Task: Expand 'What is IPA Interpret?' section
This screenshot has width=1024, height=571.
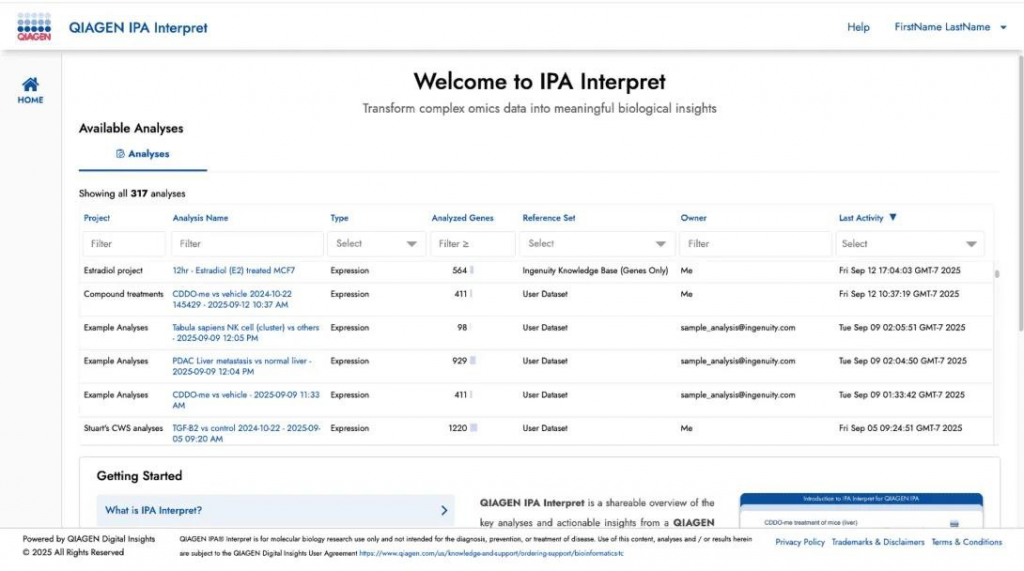Action: click(x=276, y=510)
